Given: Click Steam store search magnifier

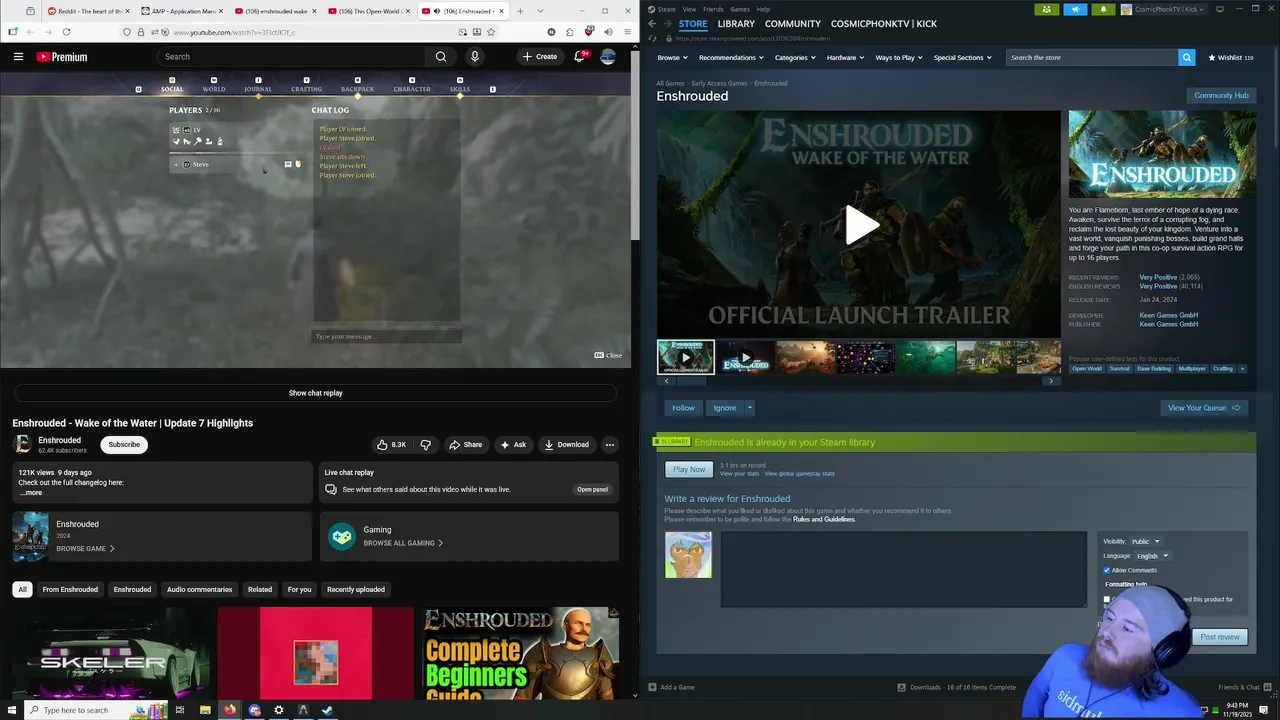Looking at the screenshot, I should [1186, 57].
